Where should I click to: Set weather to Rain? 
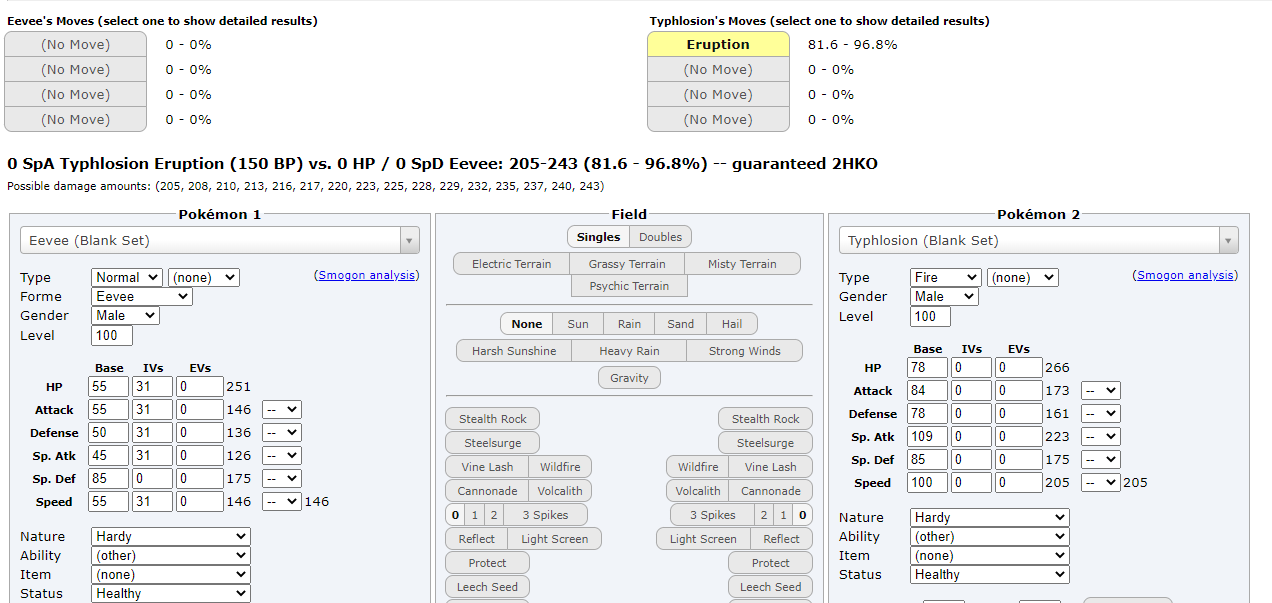point(629,324)
